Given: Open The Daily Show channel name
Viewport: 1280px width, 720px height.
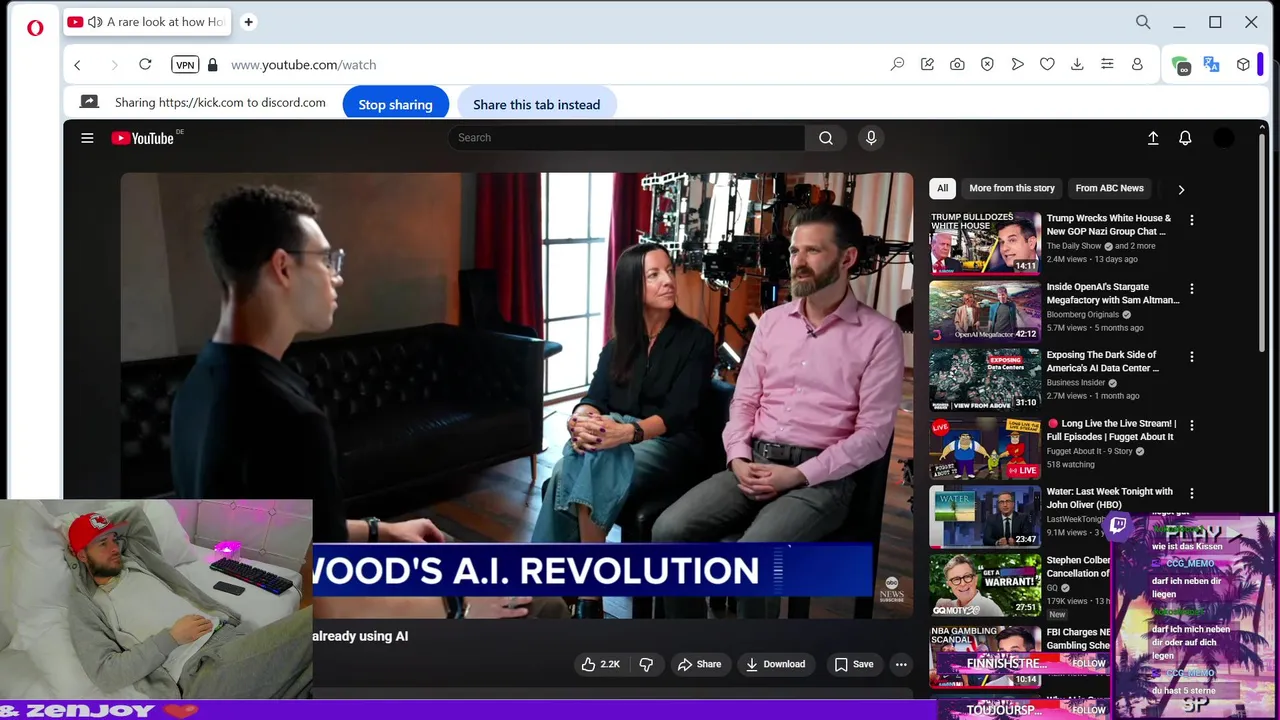Looking at the screenshot, I should coord(1074,246).
